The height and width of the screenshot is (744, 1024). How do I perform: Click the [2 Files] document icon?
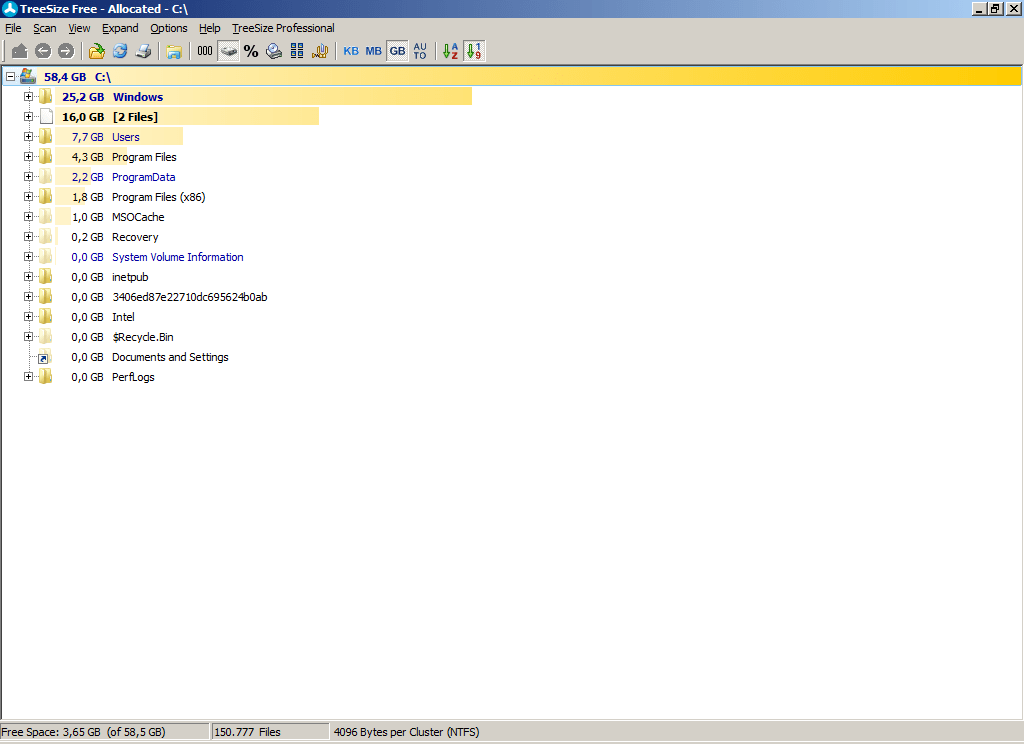pyautogui.click(x=46, y=116)
